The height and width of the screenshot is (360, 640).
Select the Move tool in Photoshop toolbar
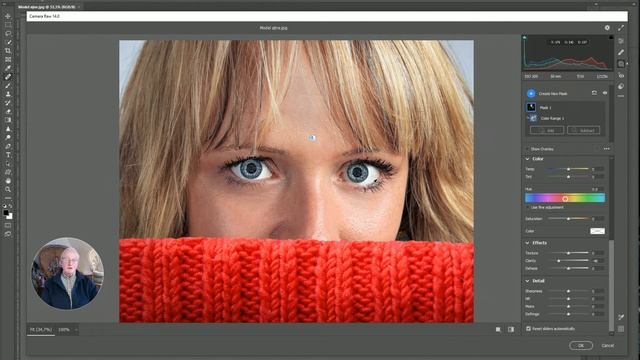[8, 16]
